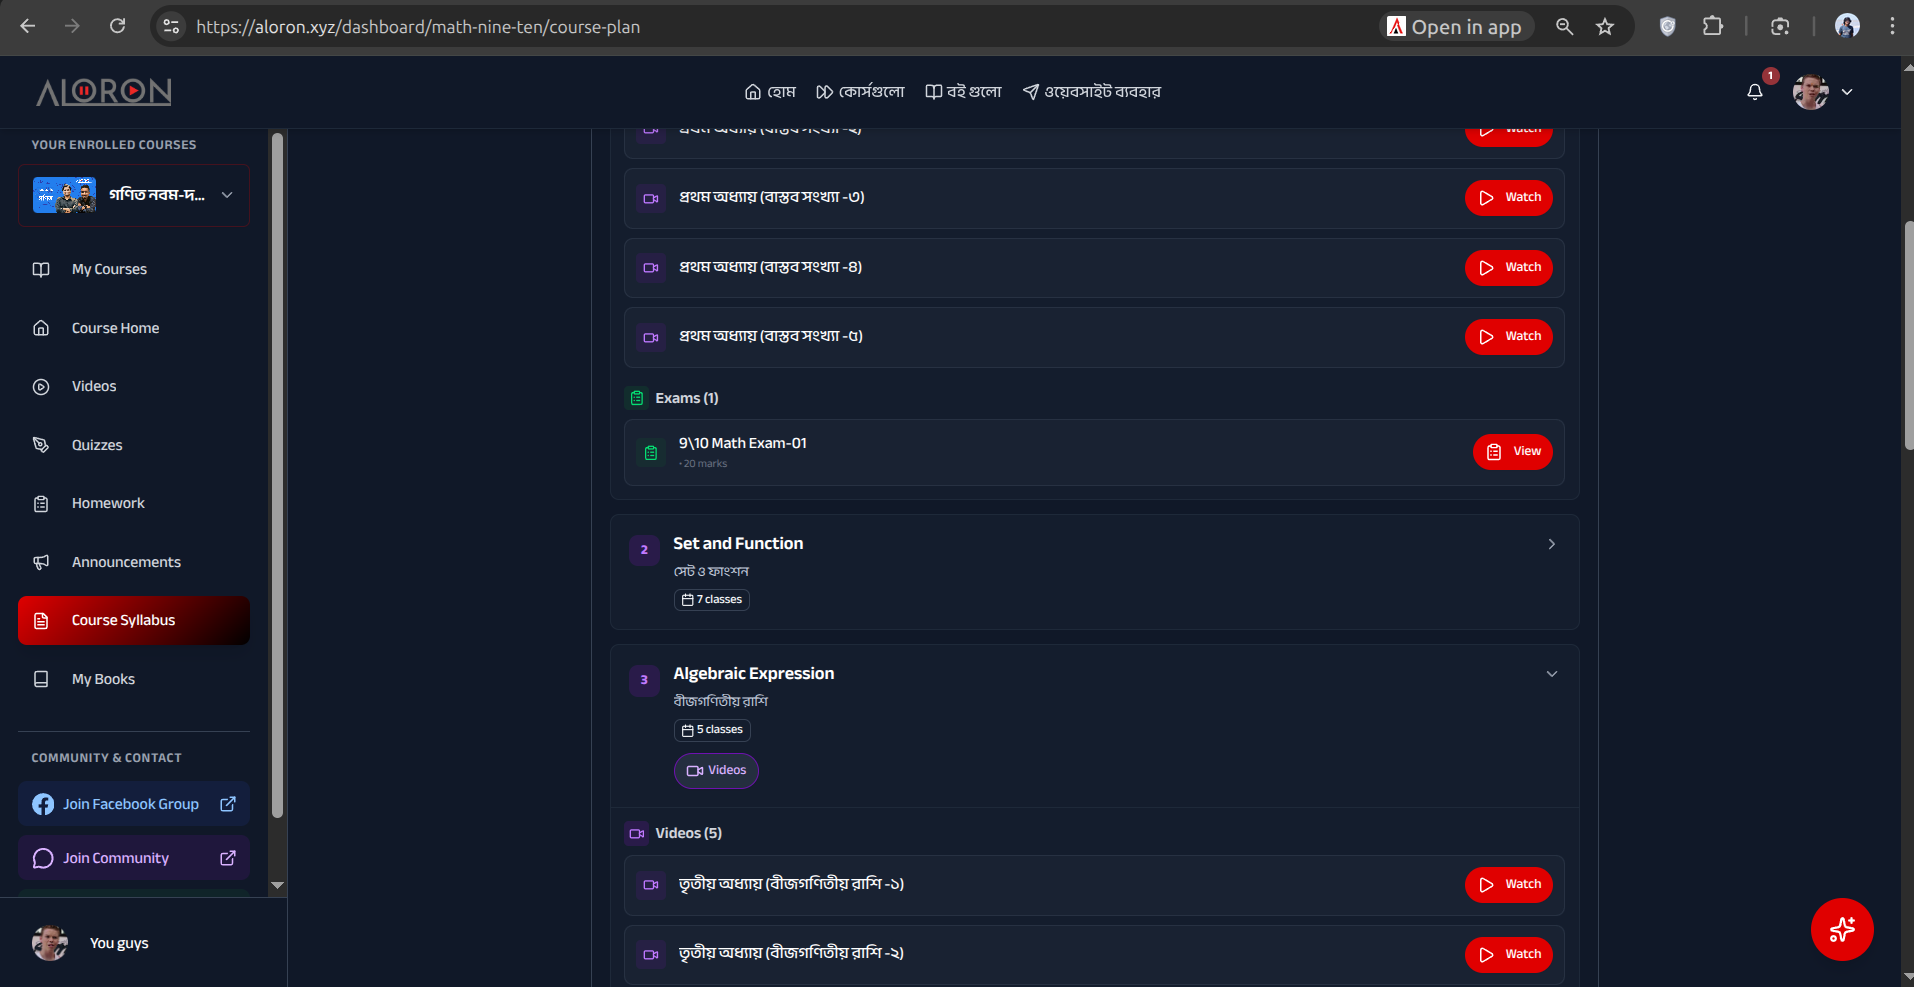Screen dimensions: 1914x987
Task: Click the Homework clipboard icon
Action: pyautogui.click(x=41, y=504)
